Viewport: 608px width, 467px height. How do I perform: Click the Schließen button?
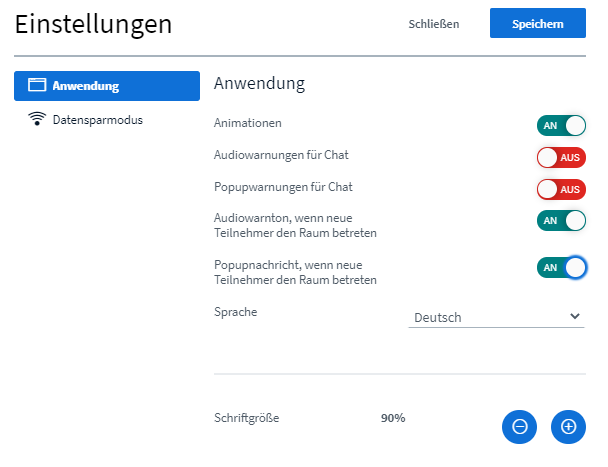click(434, 24)
